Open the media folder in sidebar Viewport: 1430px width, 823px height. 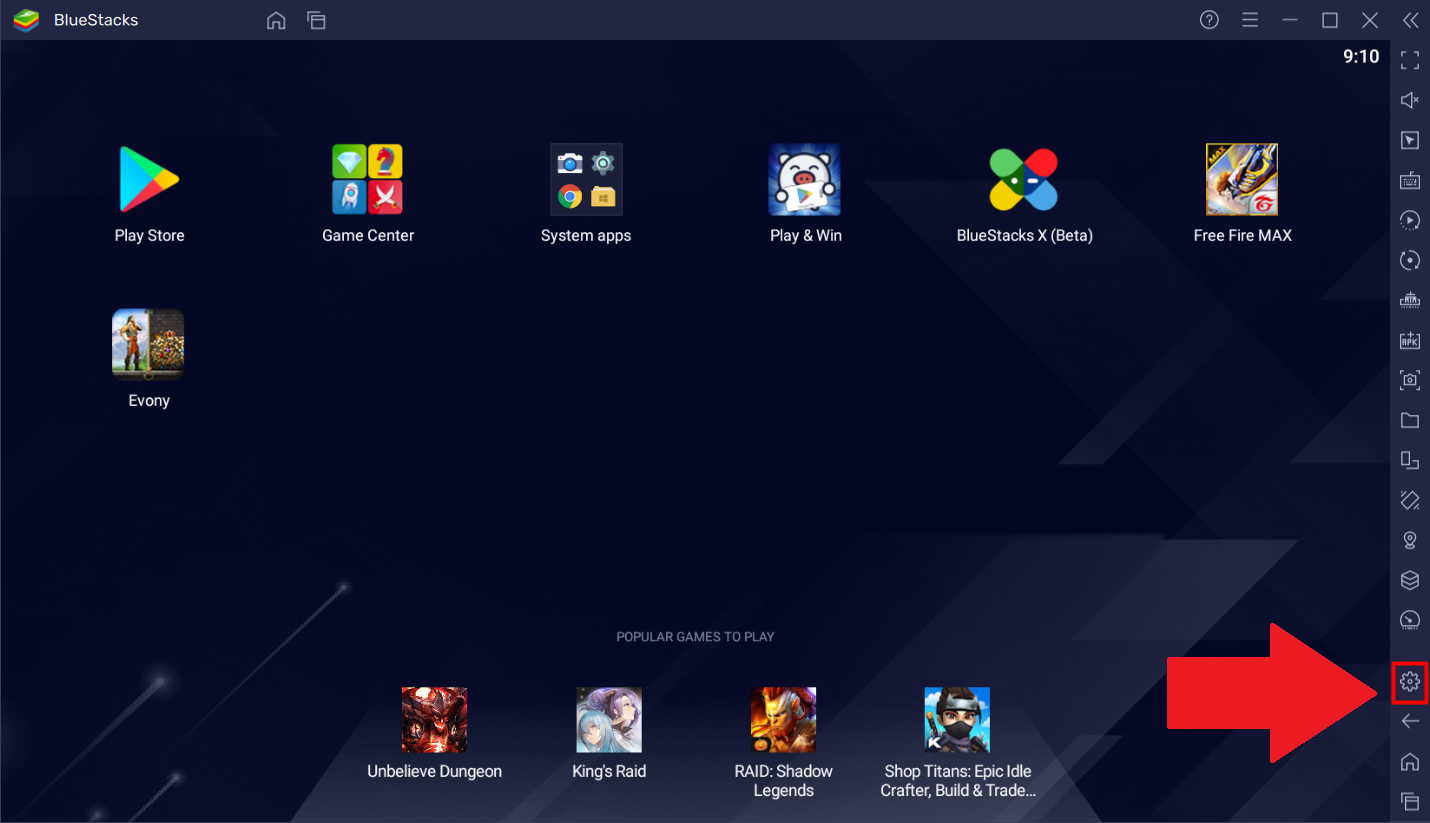(1410, 420)
